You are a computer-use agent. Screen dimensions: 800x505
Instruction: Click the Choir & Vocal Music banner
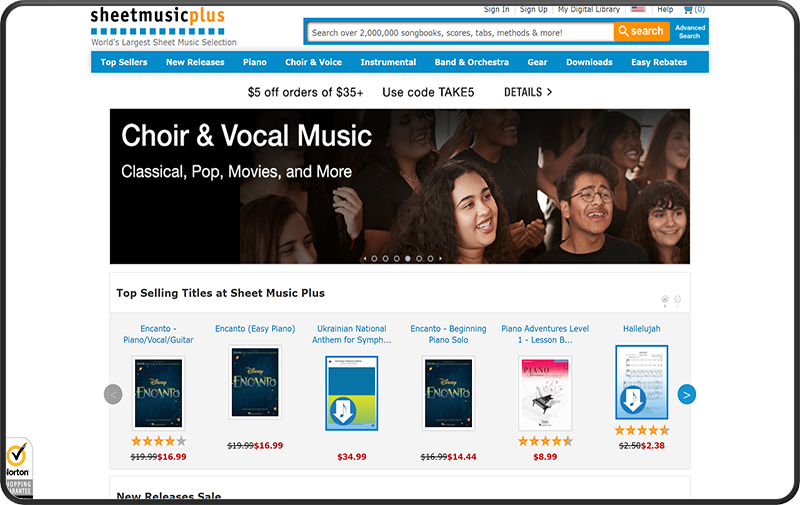[399, 186]
